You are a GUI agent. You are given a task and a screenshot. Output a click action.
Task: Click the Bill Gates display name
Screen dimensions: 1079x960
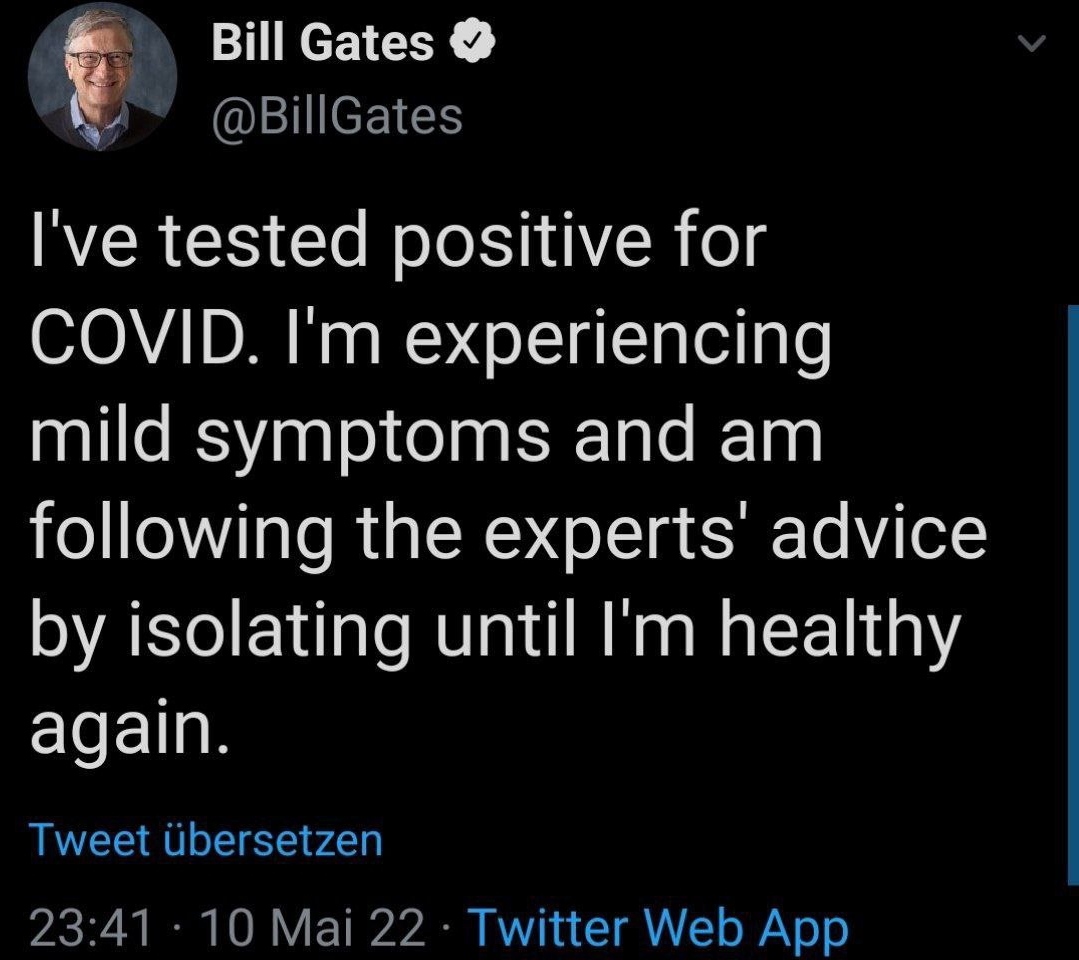click(x=323, y=43)
